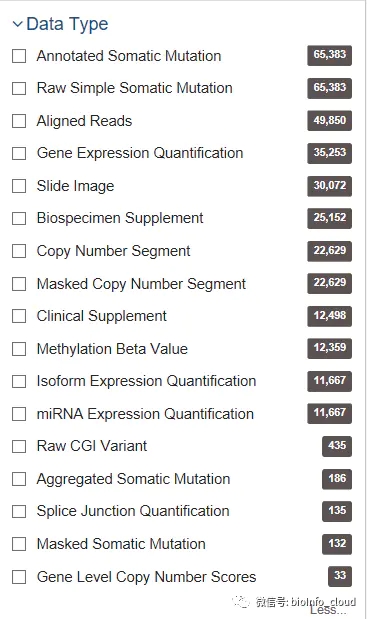
Task: Select Aggregated Somatic Mutation checkbox
Action: (x=19, y=479)
